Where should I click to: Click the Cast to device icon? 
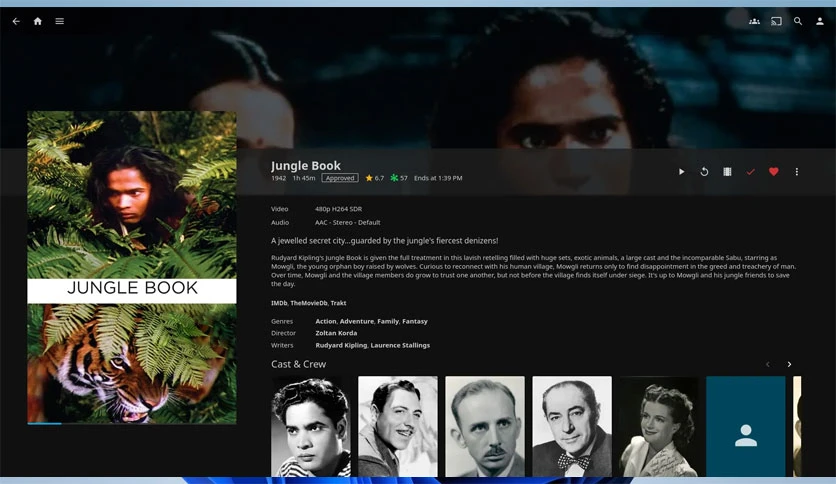(x=776, y=21)
